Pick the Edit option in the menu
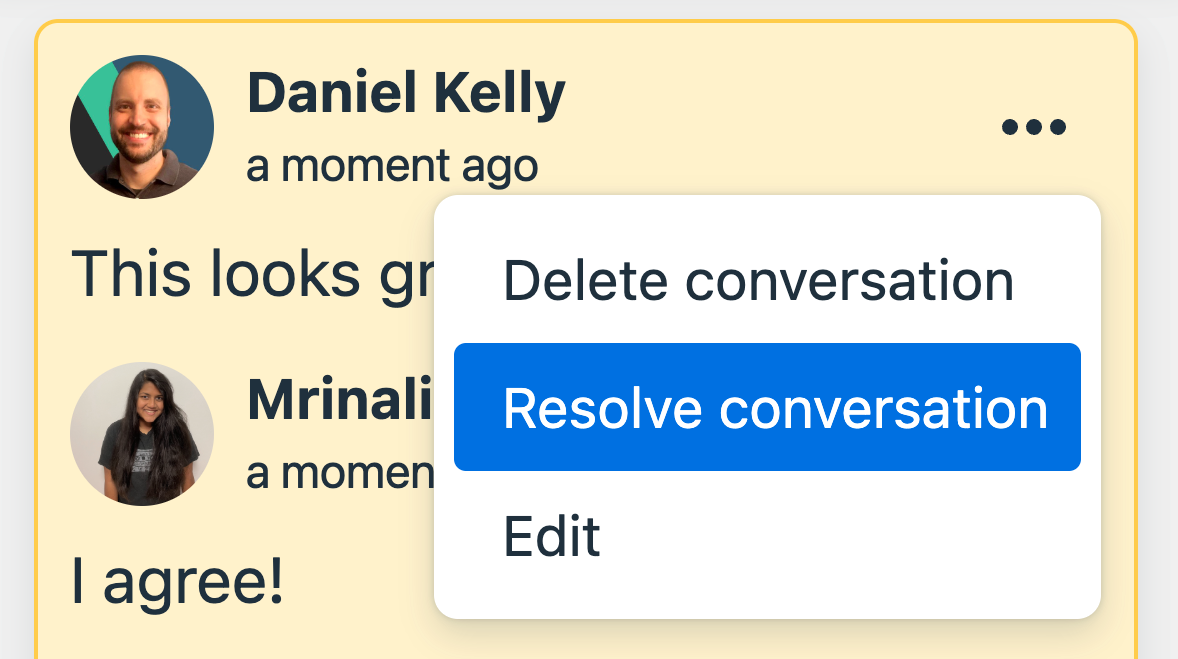 point(552,537)
